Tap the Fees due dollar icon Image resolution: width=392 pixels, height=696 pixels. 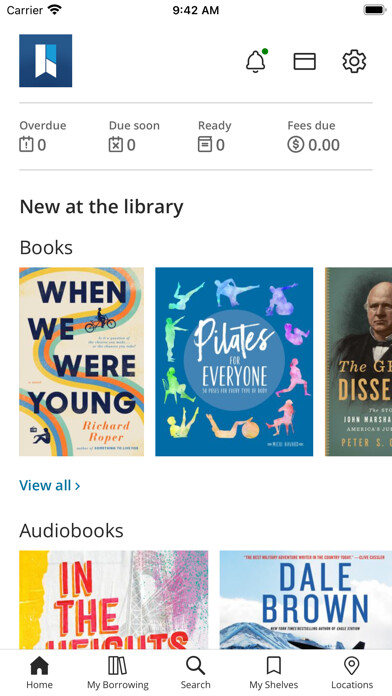tap(296, 145)
